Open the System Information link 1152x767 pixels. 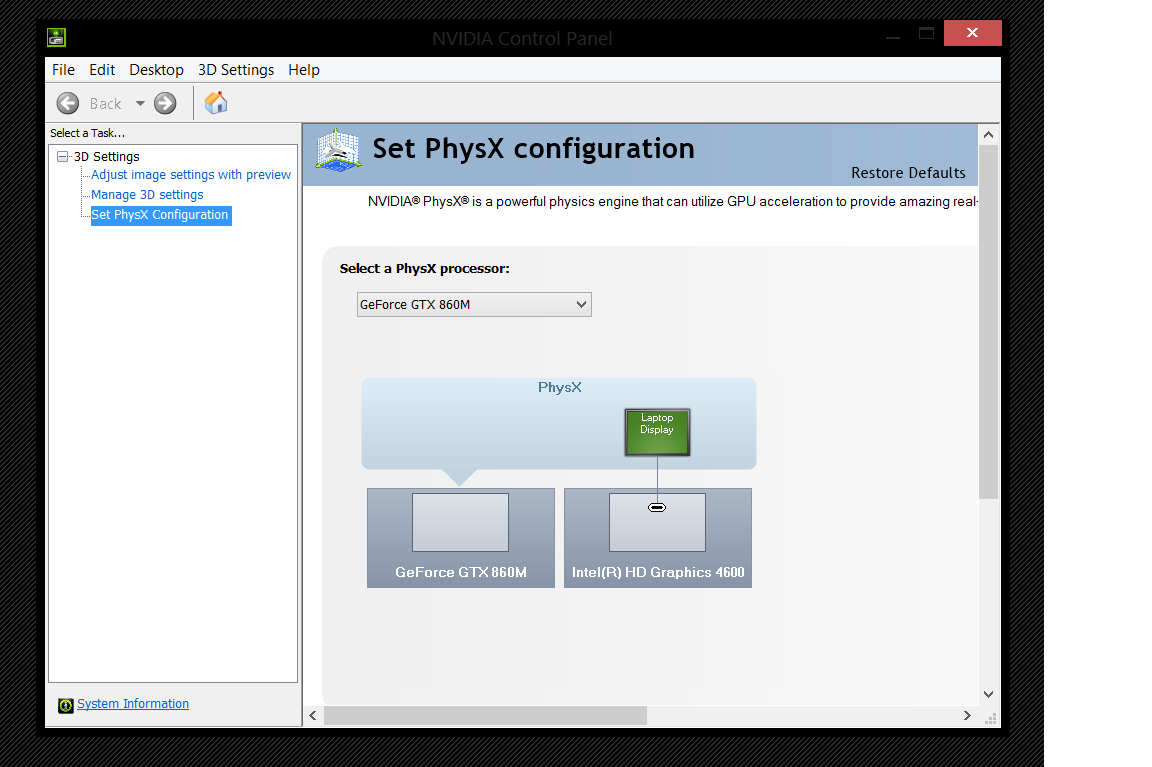point(133,704)
